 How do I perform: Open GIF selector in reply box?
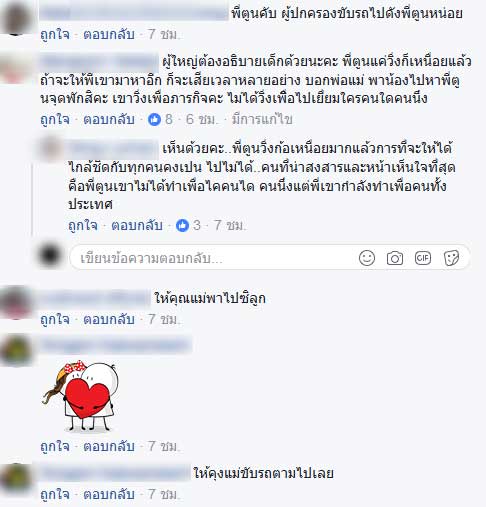[423, 258]
